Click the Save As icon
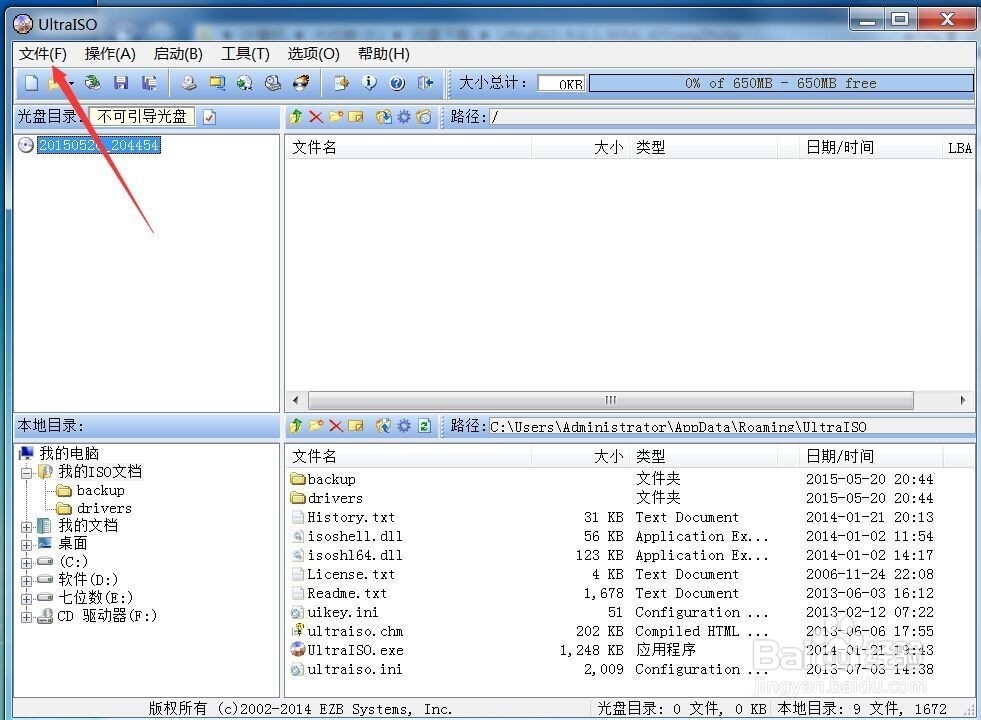981x720 pixels. pos(150,83)
